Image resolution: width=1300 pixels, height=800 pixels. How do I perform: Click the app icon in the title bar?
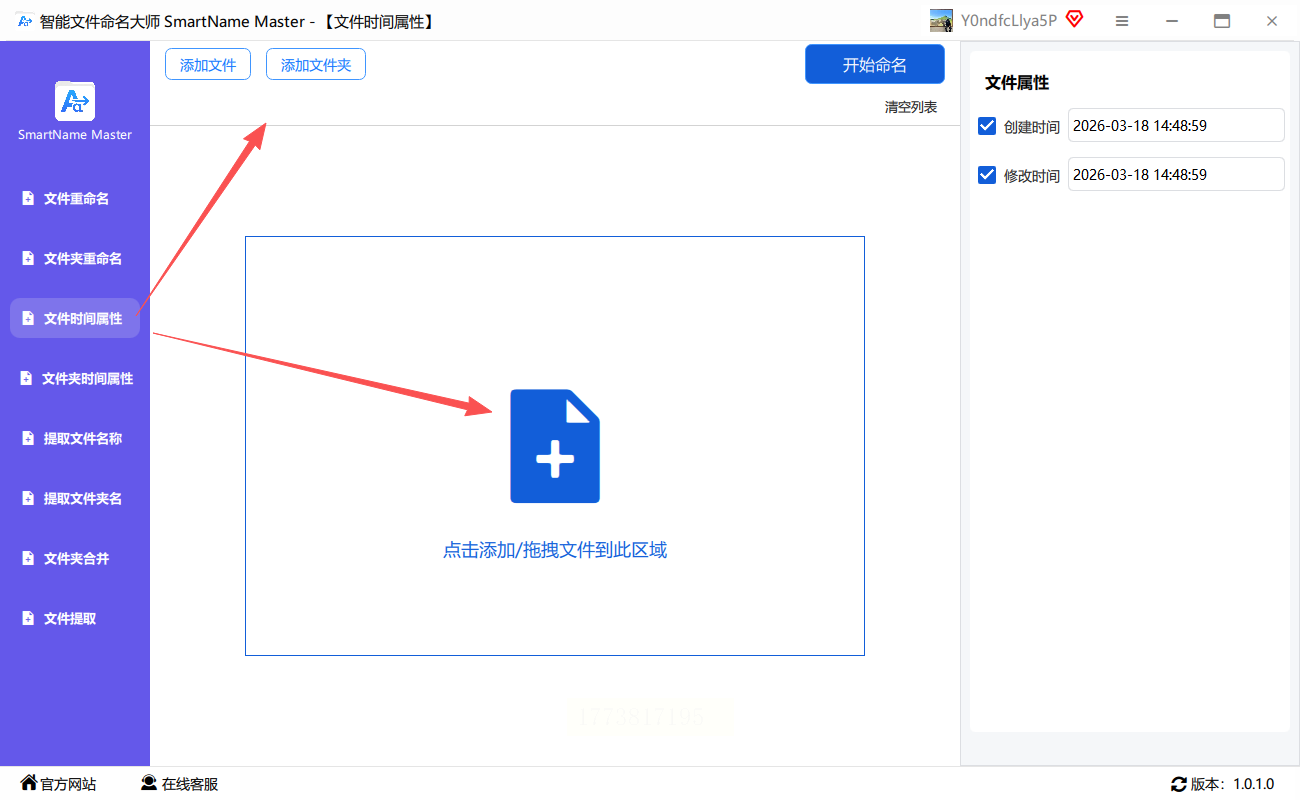[25, 21]
